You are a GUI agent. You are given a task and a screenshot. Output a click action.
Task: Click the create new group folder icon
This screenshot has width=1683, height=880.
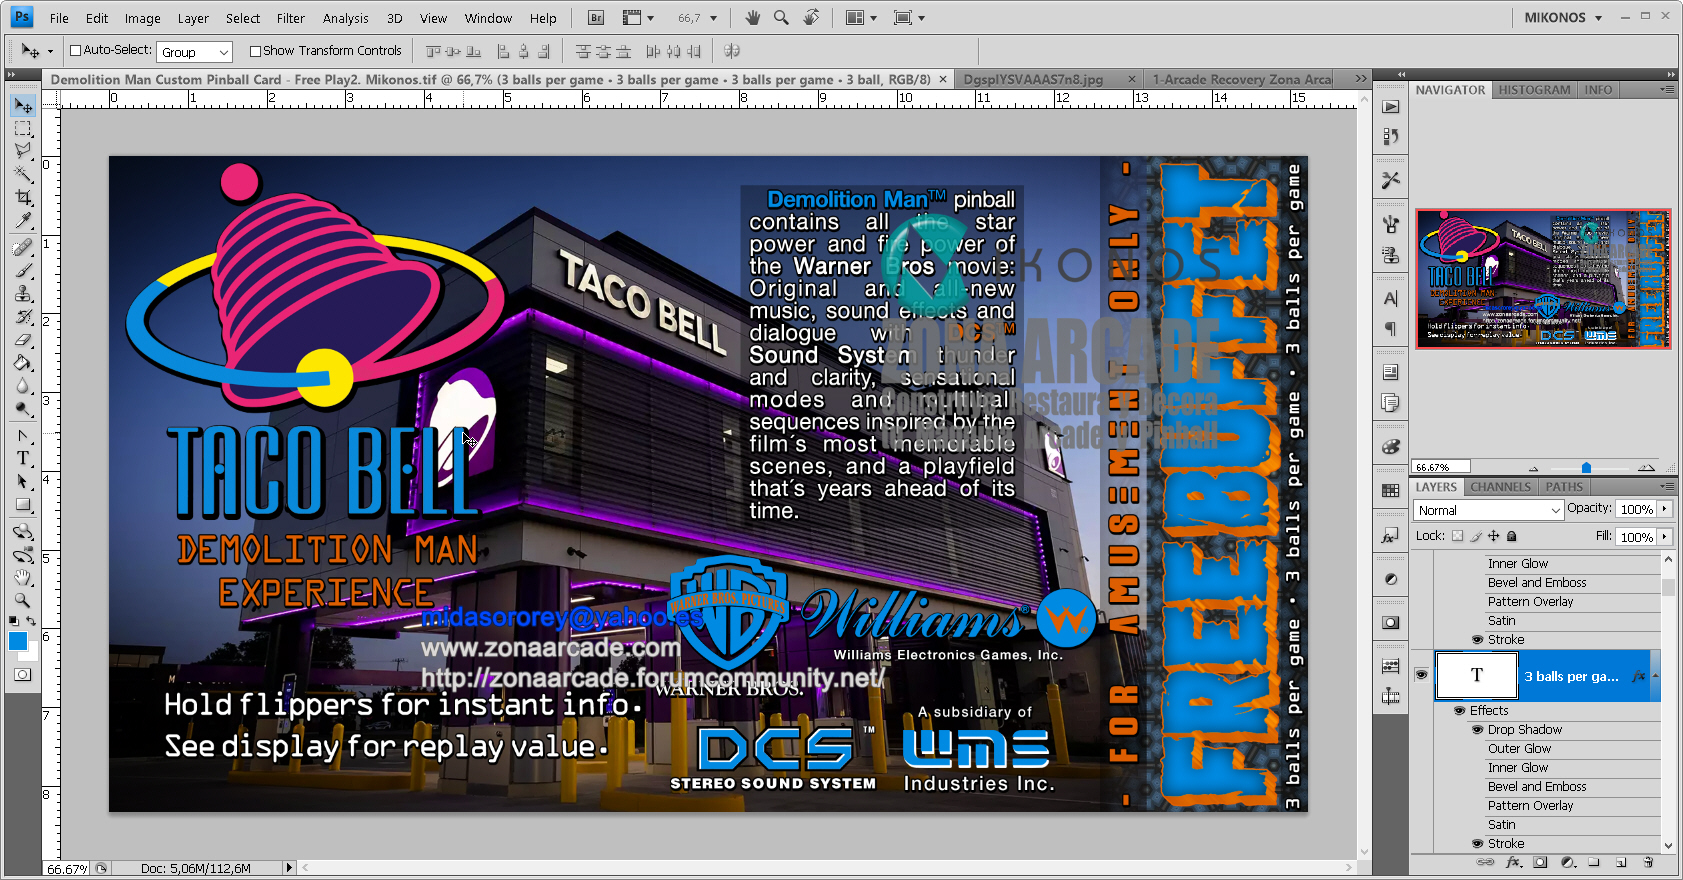(x=1594, y=862)
